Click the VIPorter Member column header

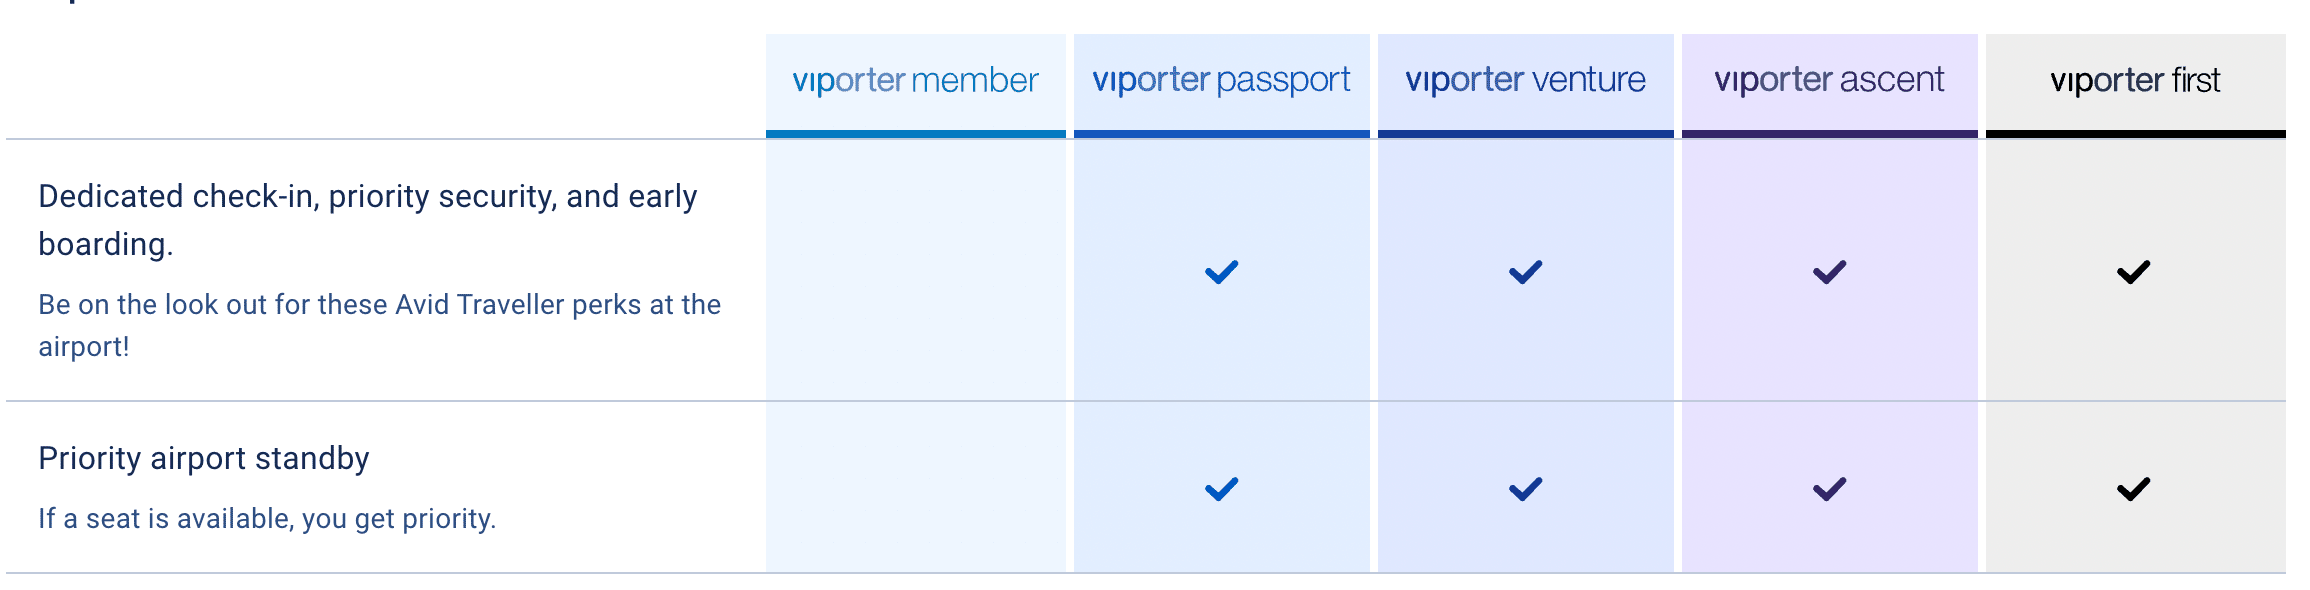[915, 80]
